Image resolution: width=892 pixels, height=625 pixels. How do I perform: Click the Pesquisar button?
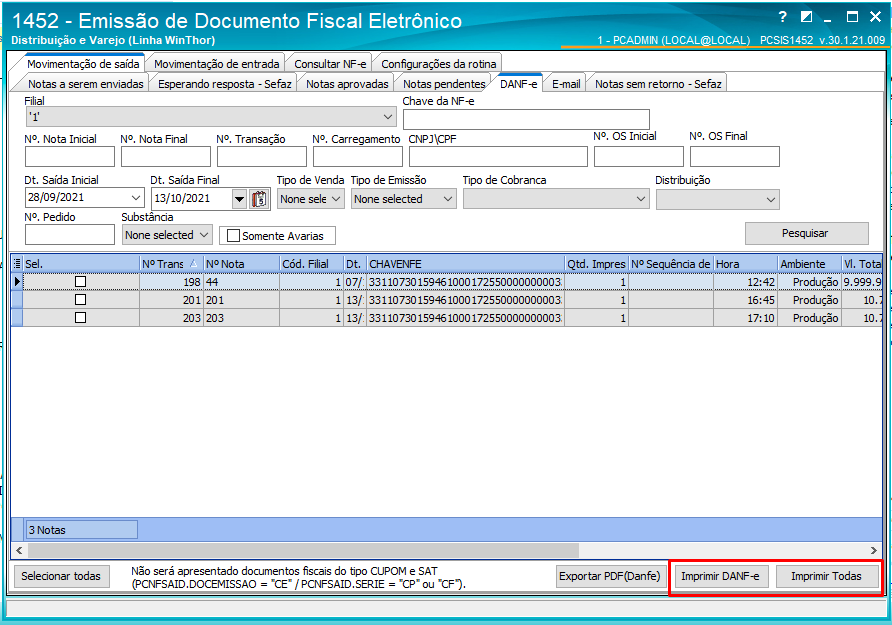pos(807,233)
